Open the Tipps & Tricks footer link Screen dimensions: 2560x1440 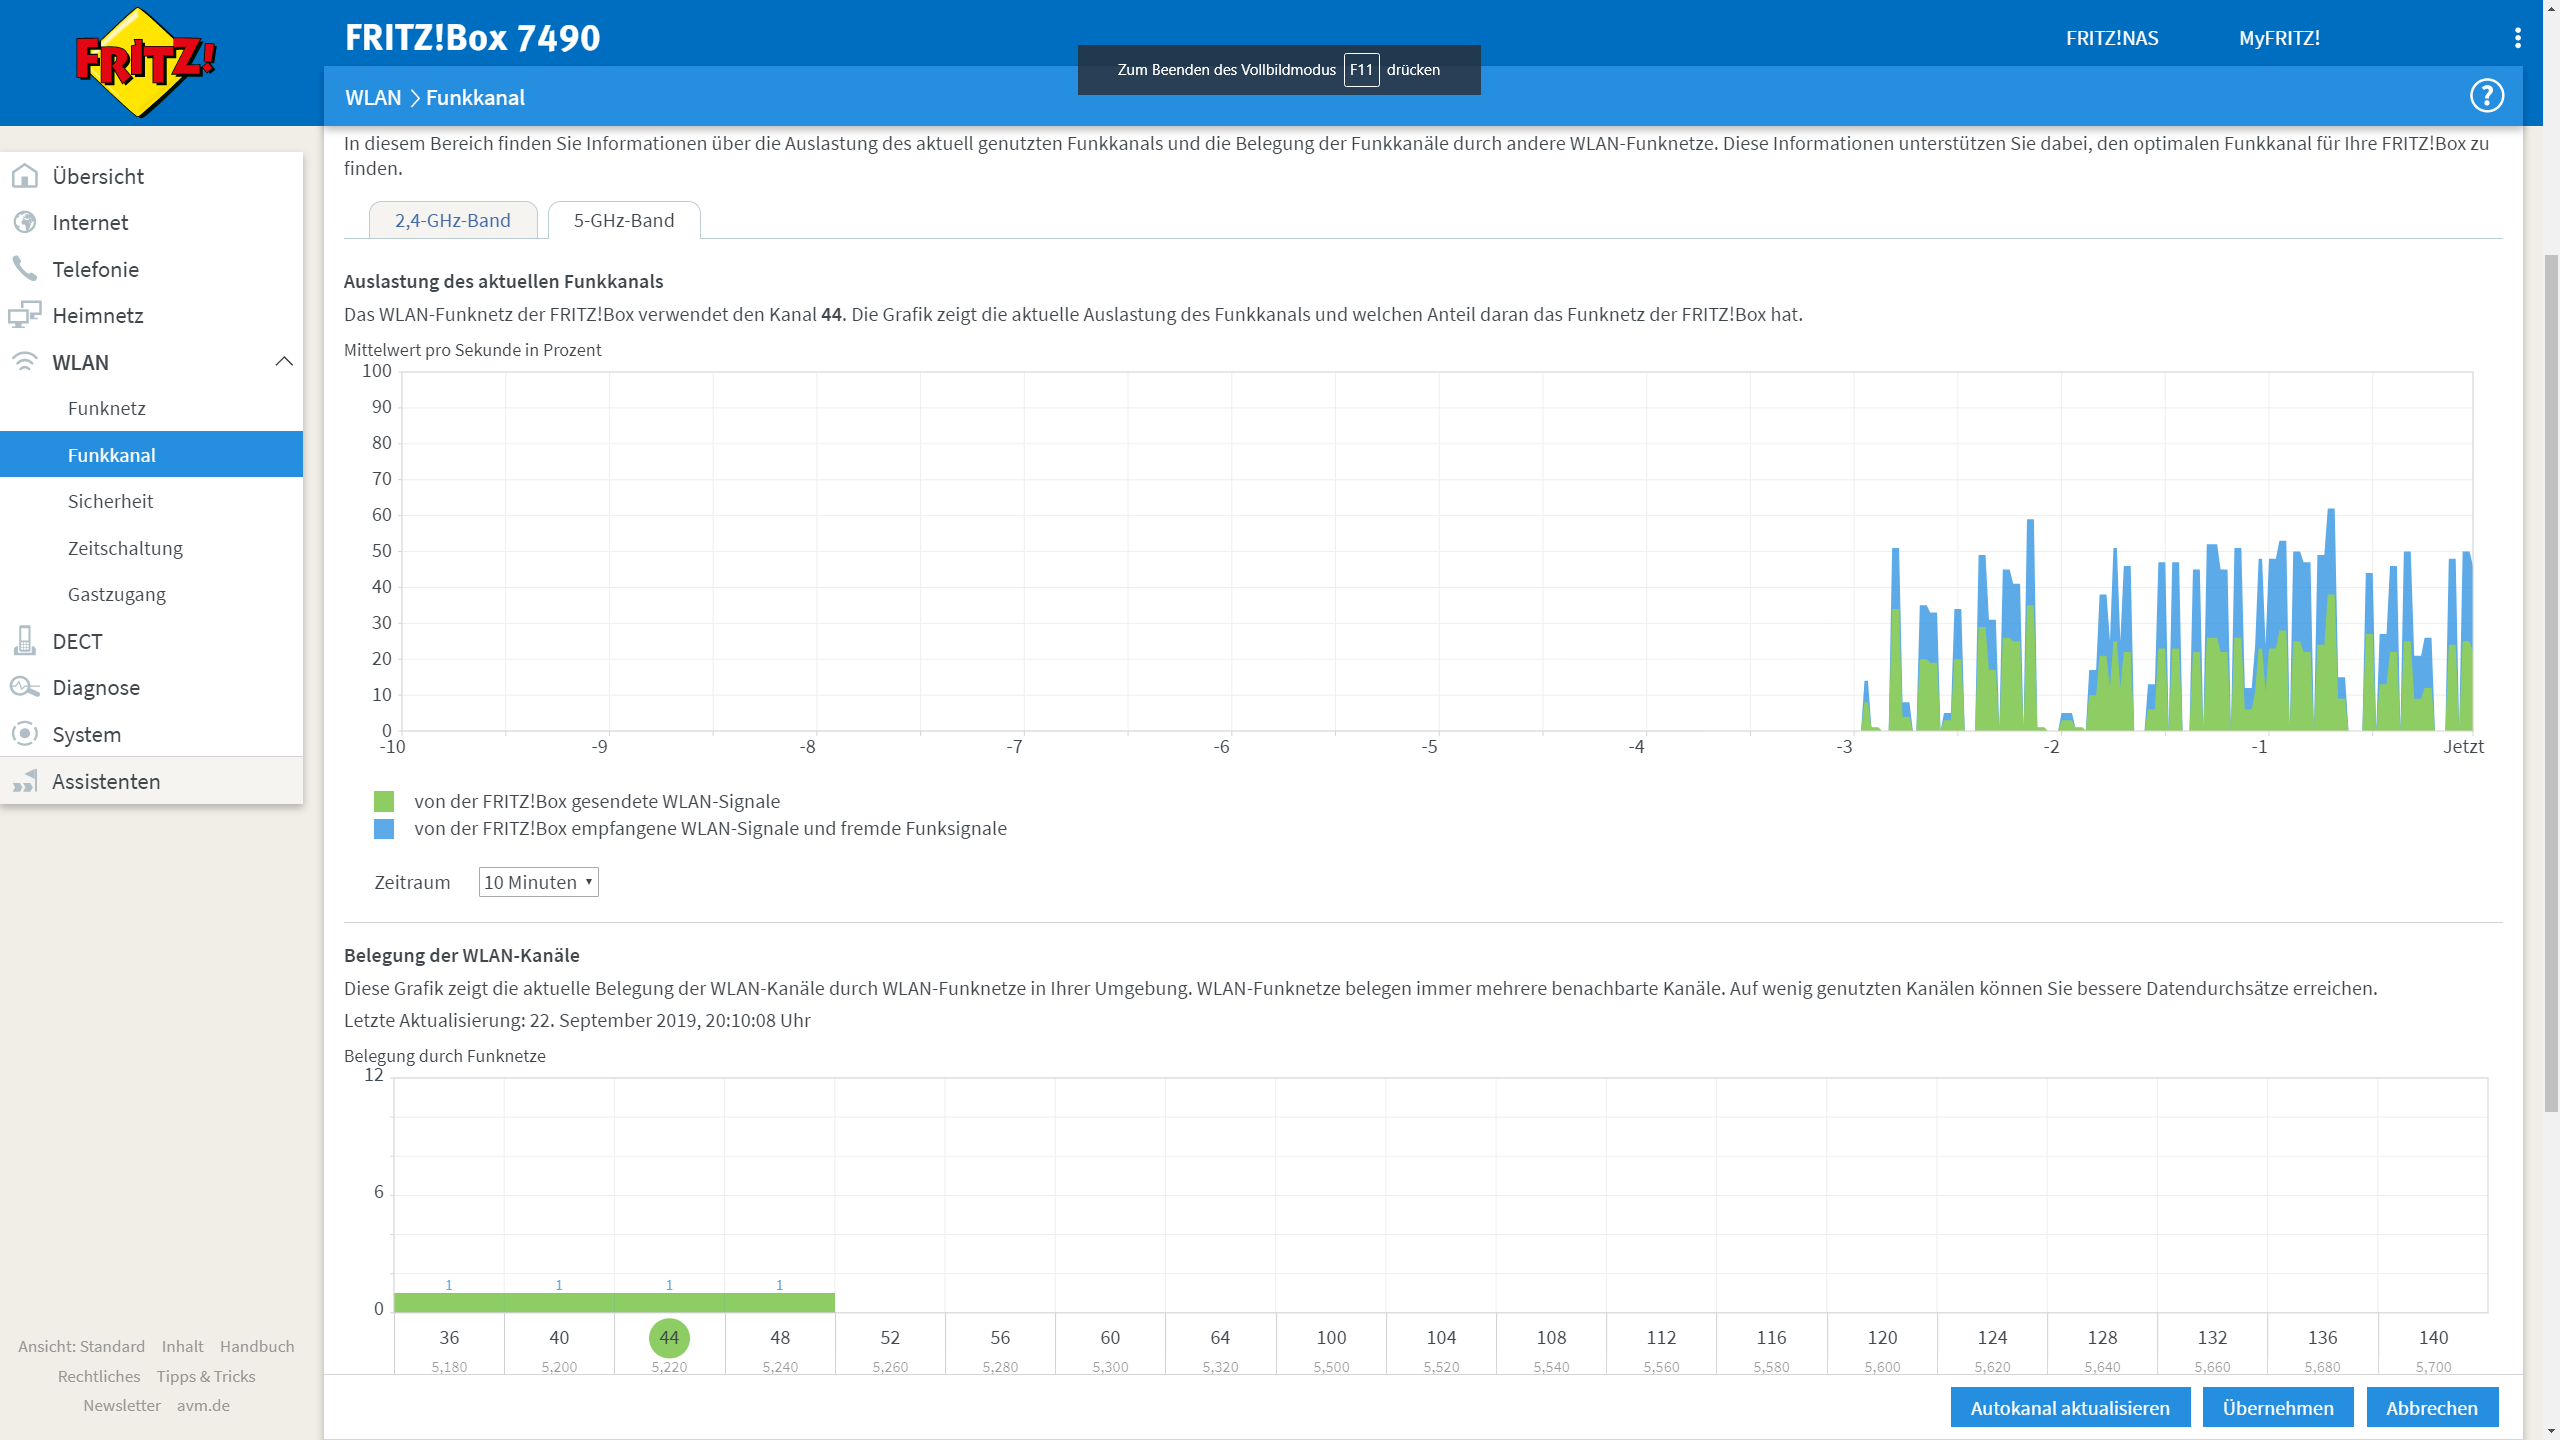(x=206, y=1376)
